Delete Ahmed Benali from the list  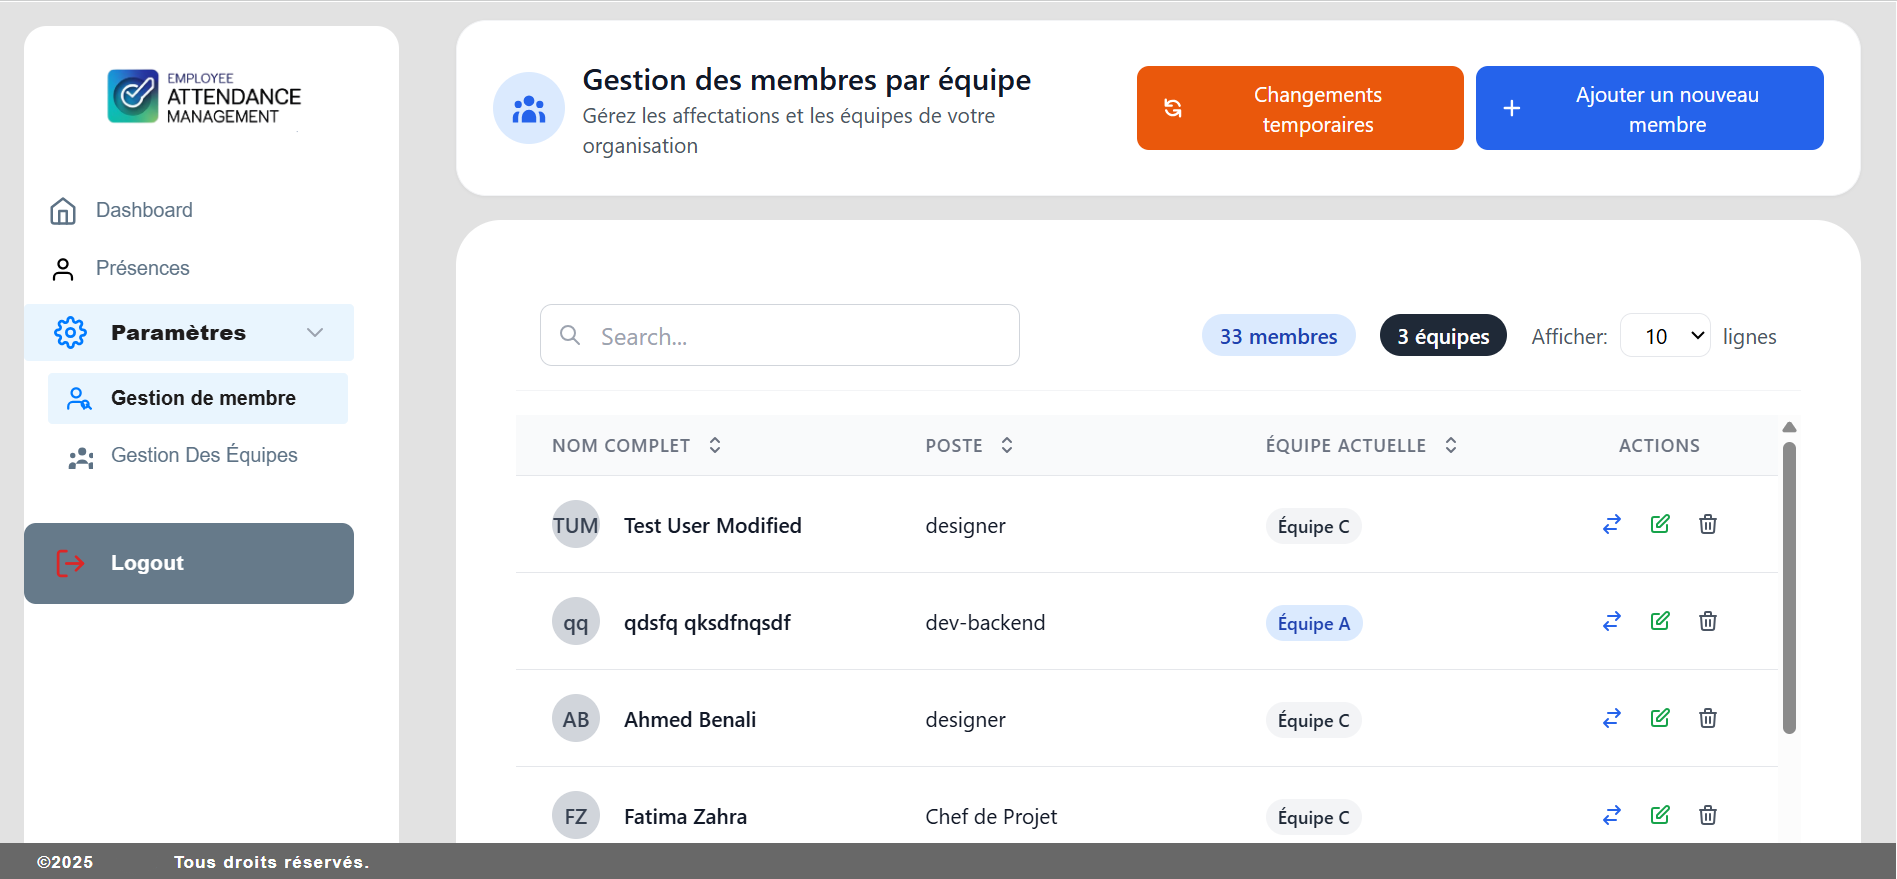[x=1708, y=718]
